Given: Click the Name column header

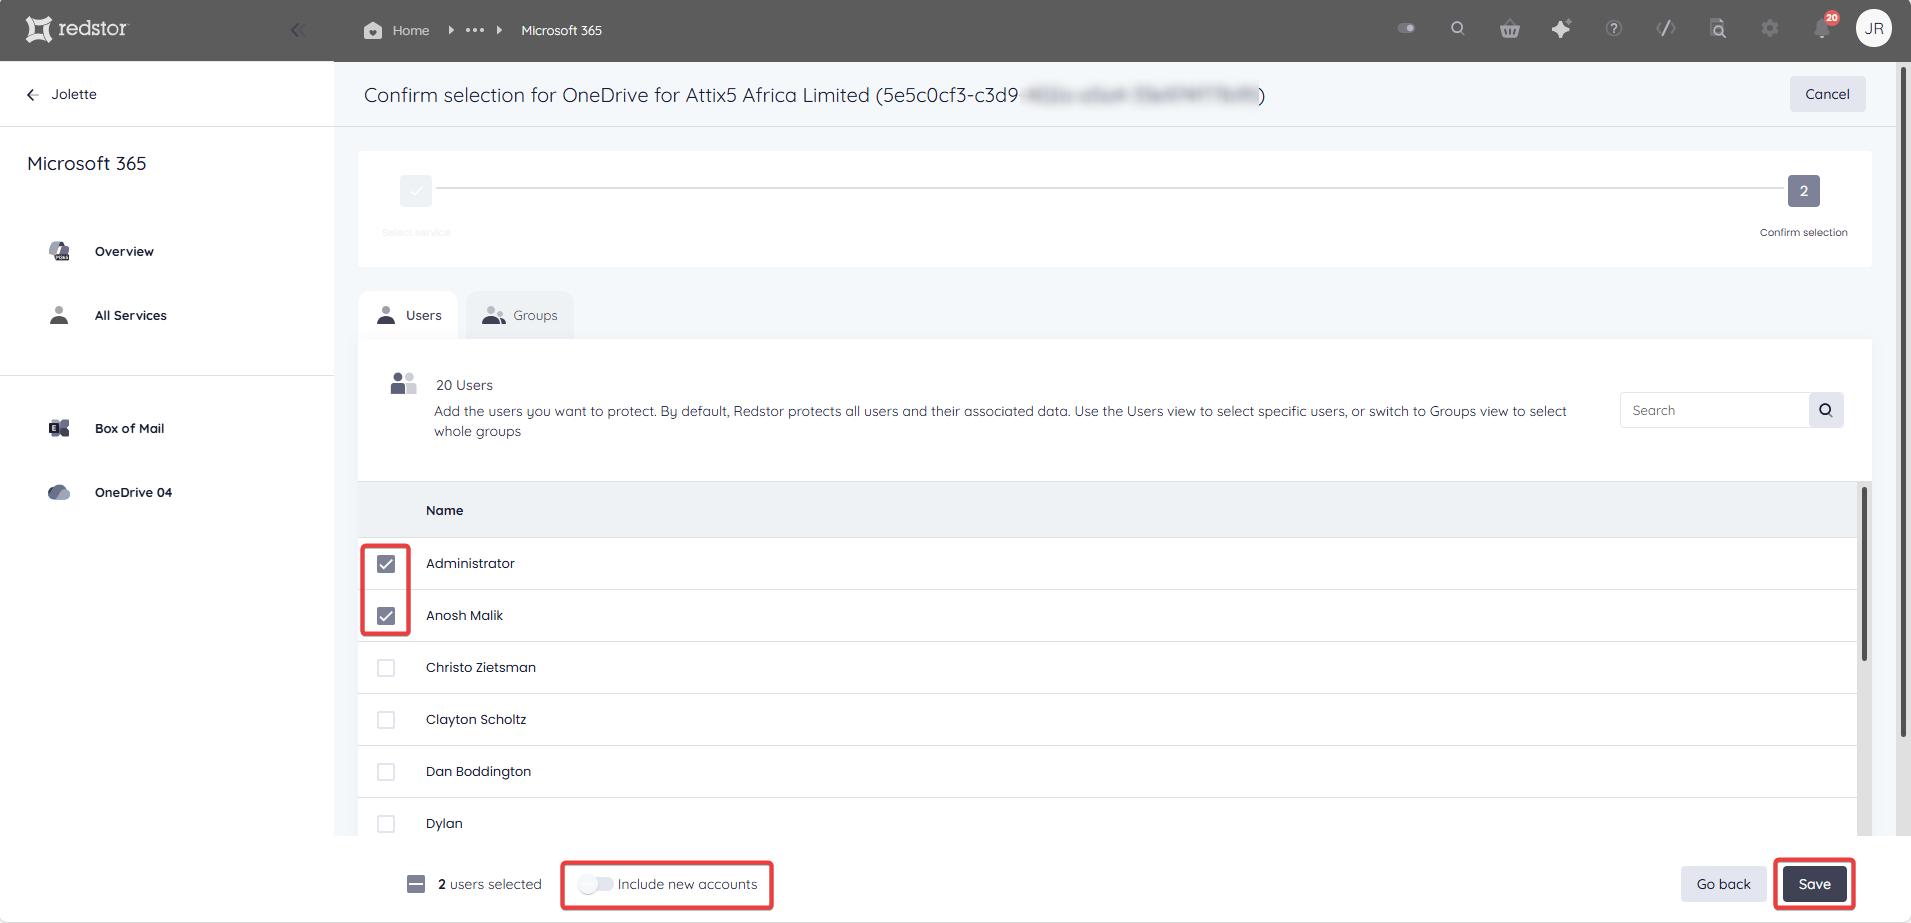Looking at the screenshot, I should [444, 510].
